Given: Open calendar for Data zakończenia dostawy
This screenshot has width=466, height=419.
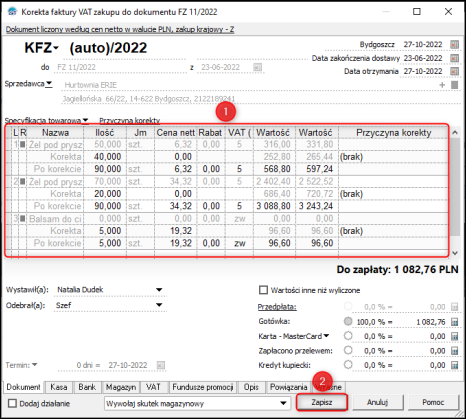Looking at the screenshot, I should [x=454, y=58].
